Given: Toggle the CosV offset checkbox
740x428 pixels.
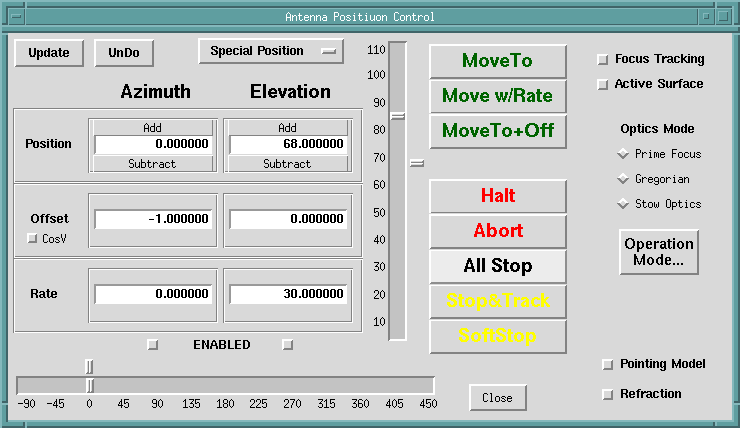Looking at the screenshot, I should point(32,239).
